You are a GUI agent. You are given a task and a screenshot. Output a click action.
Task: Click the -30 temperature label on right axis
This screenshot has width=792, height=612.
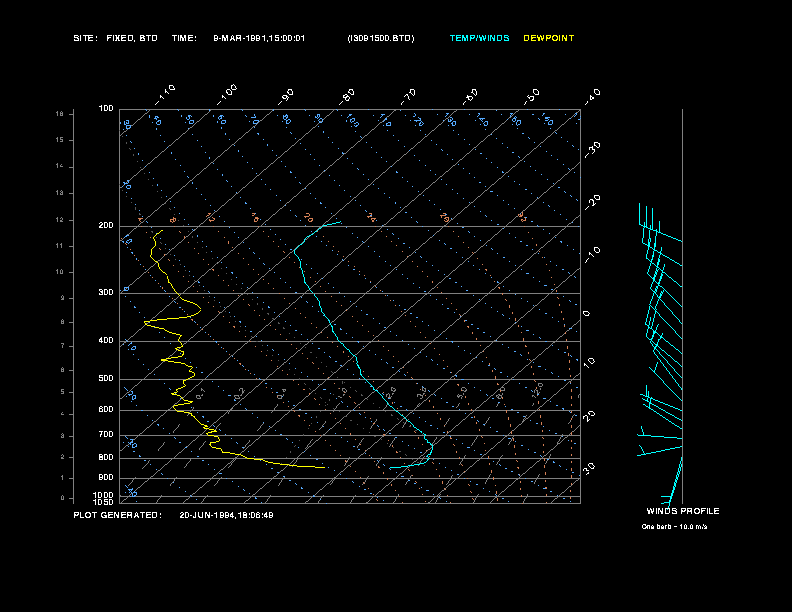pos(593,149)
